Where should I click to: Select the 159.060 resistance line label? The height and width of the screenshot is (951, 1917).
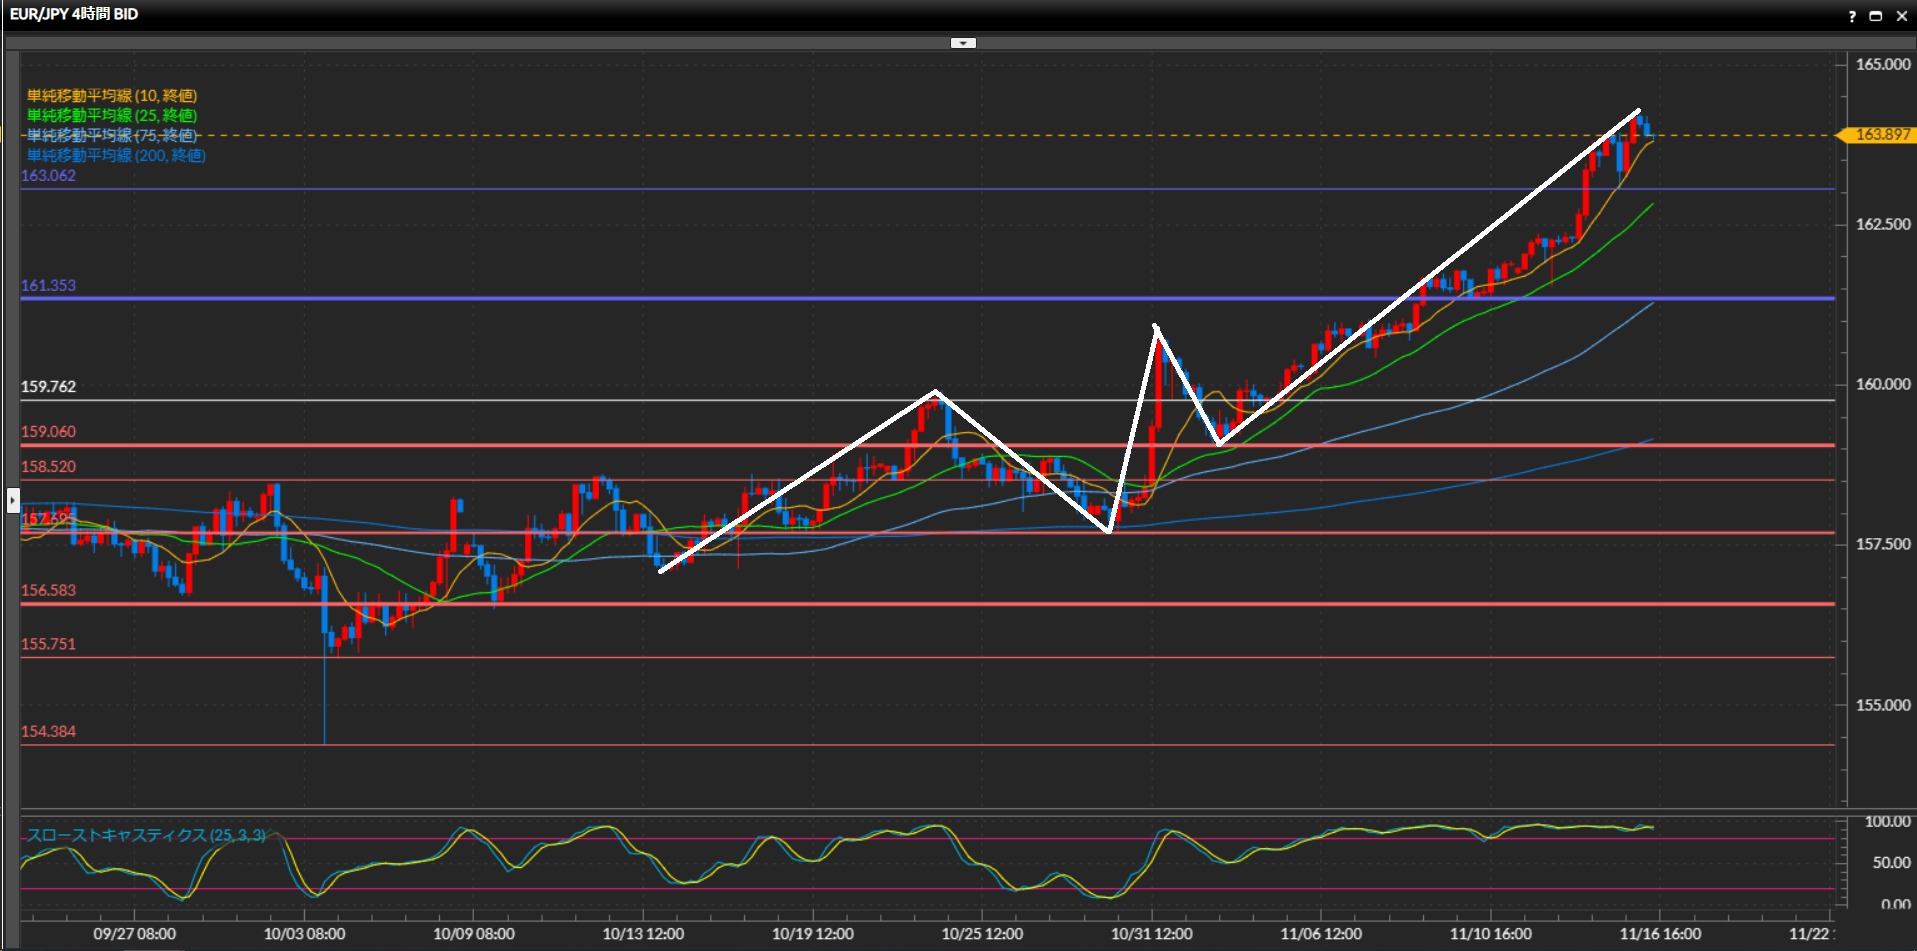[x=48, y=432]
